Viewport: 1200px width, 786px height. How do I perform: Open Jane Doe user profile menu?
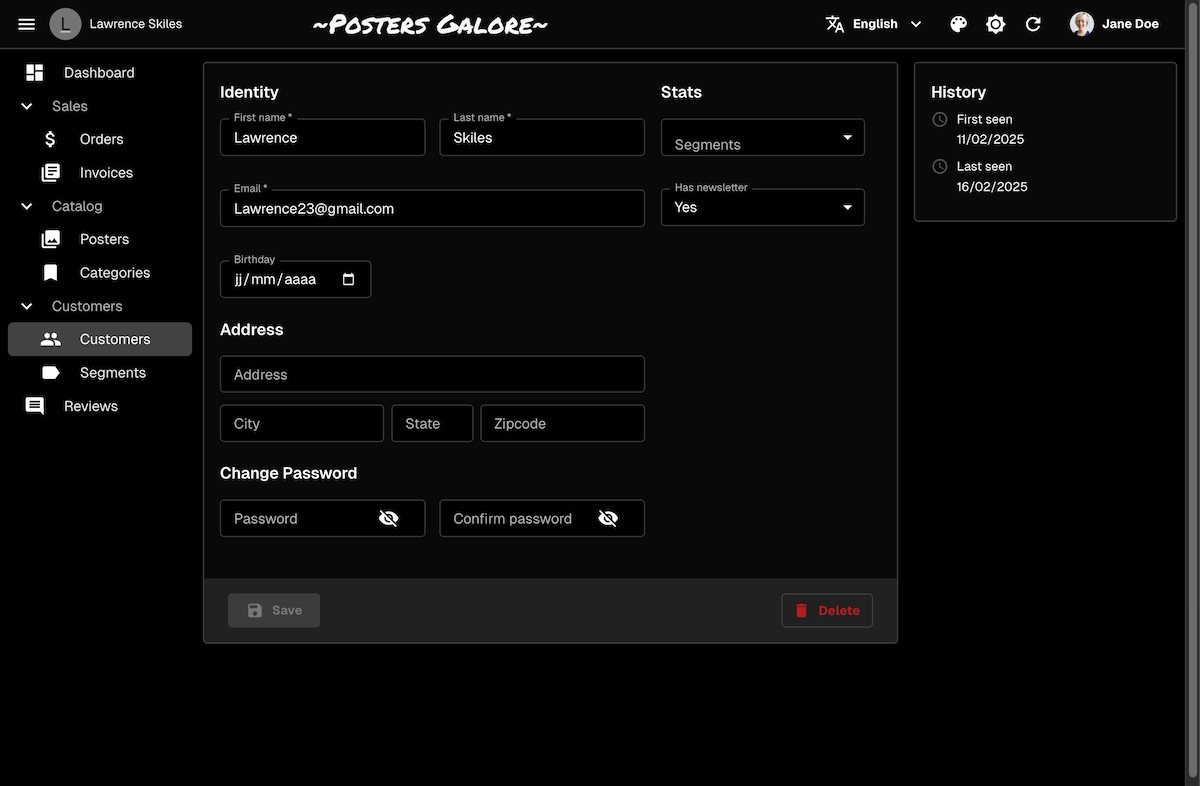(1115, 24)
